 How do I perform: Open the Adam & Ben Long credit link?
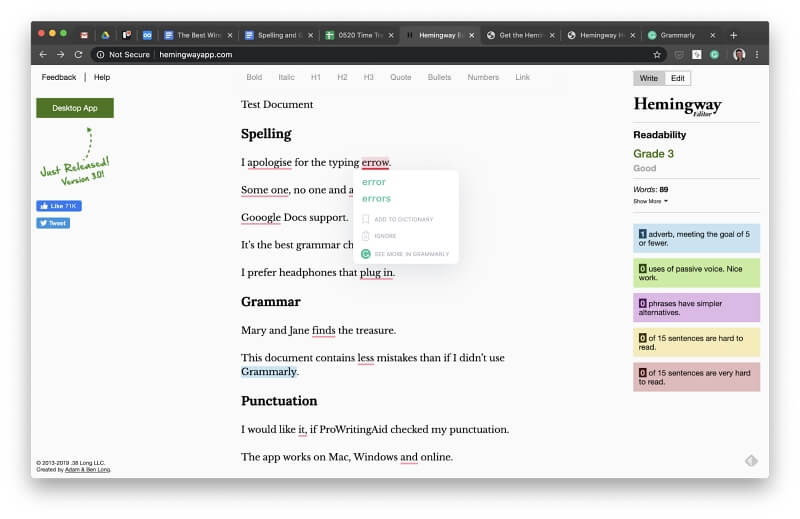point(87,469)
